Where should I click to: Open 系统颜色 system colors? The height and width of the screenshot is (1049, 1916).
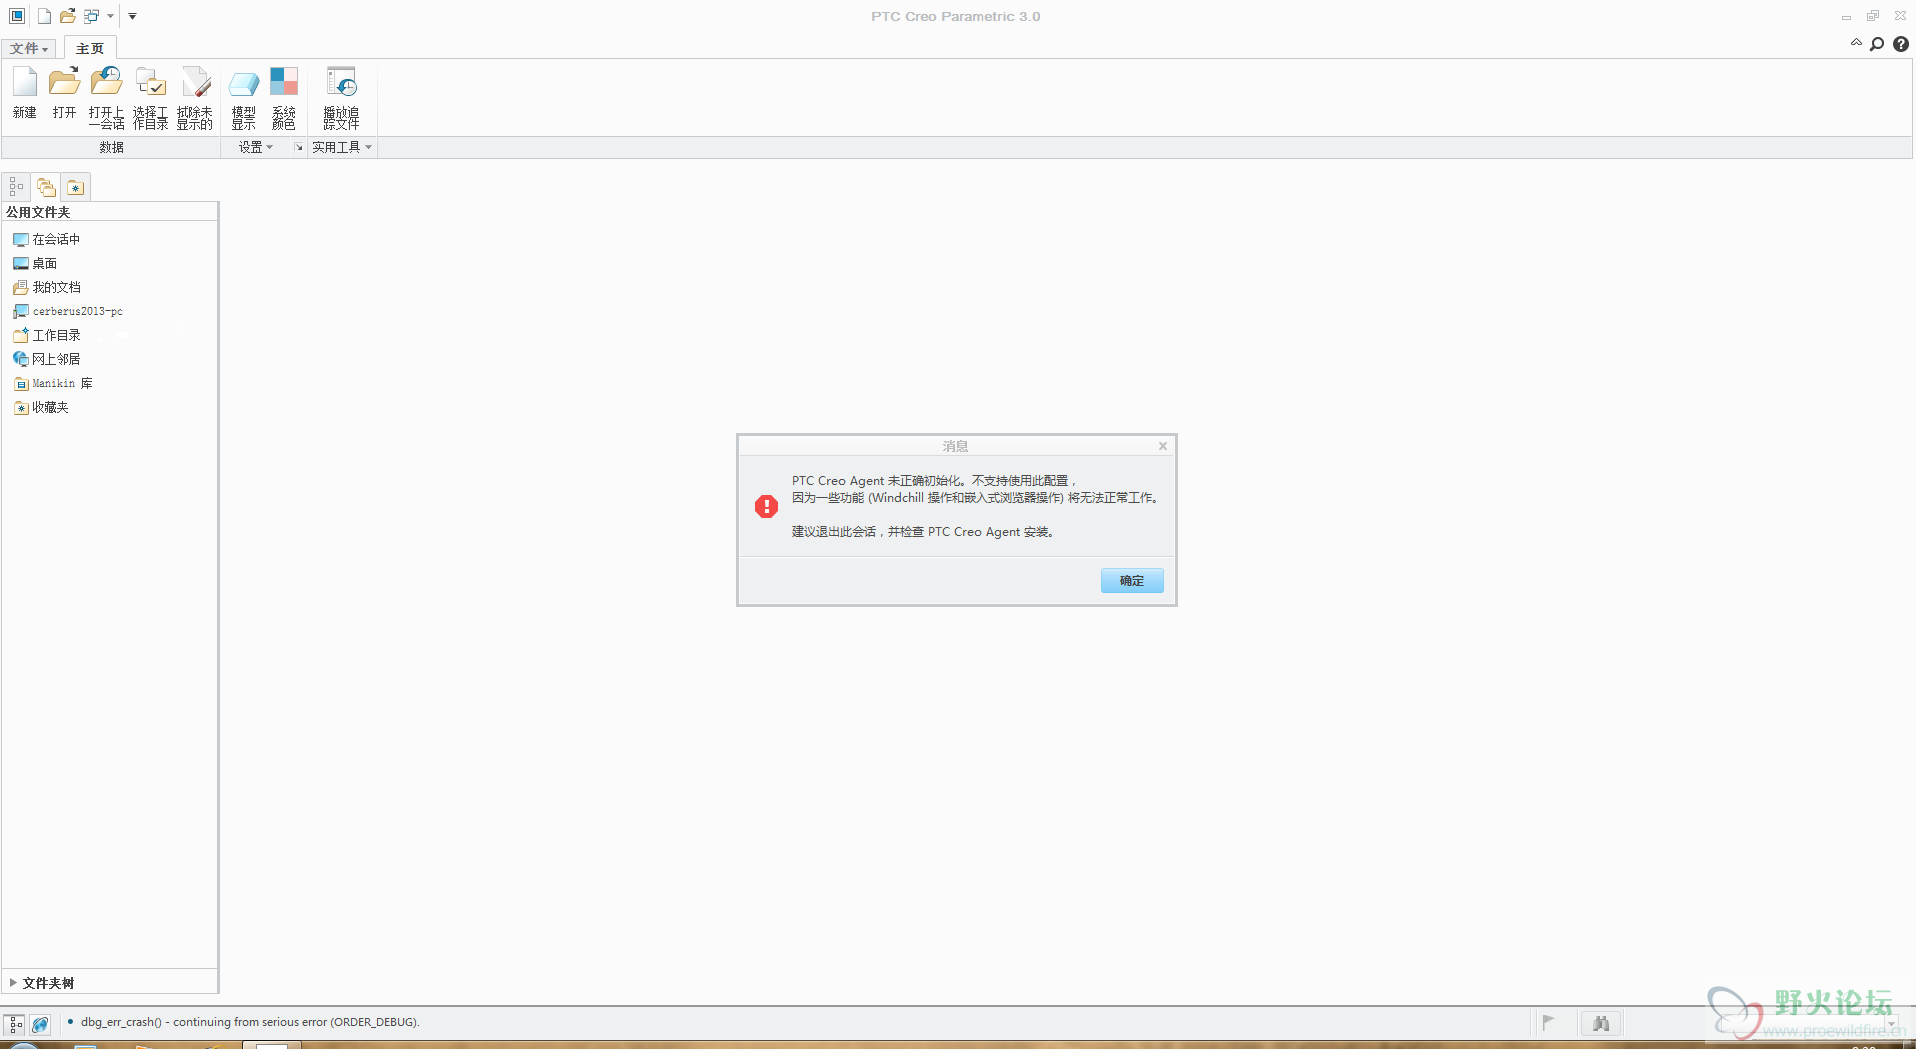284,97
